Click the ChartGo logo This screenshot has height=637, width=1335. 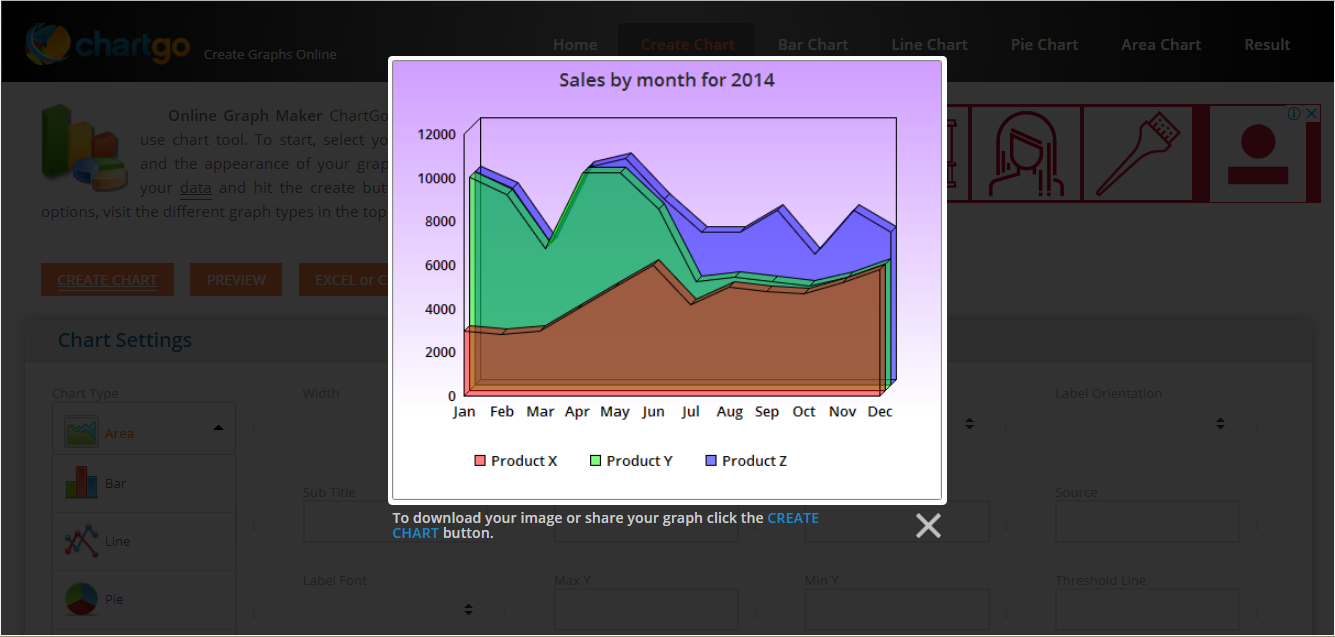tap(107, 45)
